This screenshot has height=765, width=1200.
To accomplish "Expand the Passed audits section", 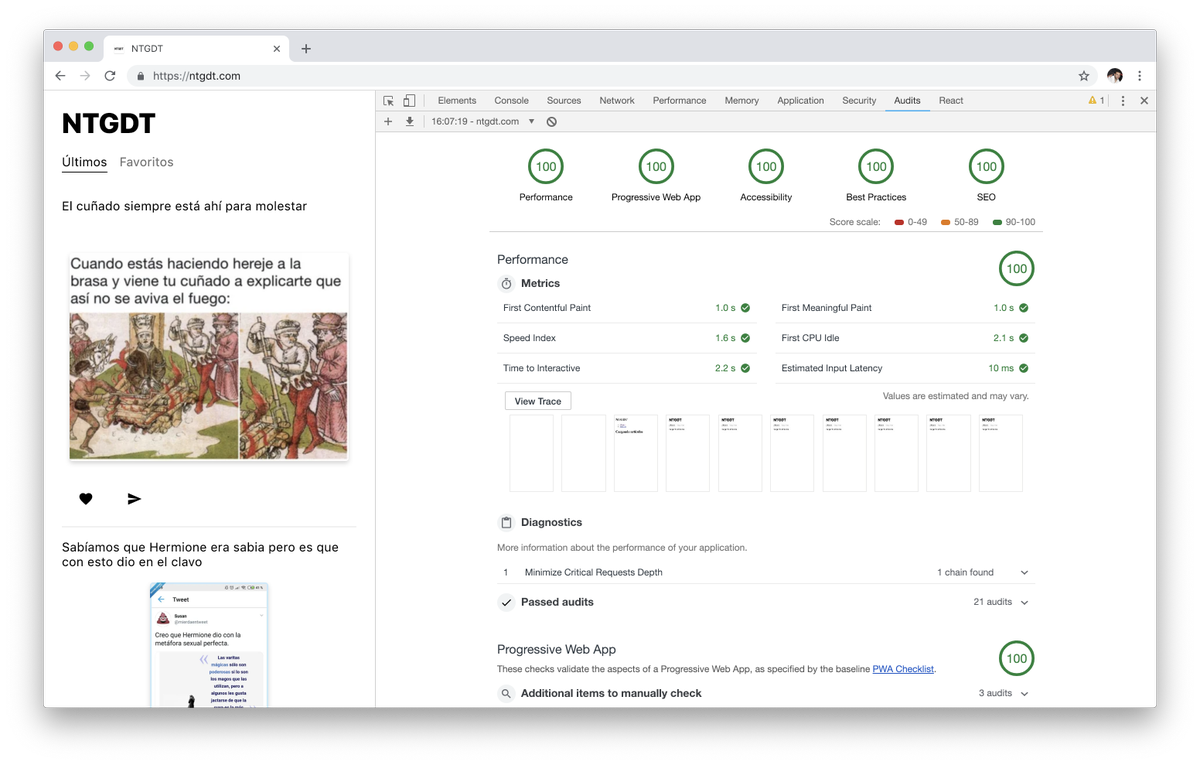I will click(1024, 603).
